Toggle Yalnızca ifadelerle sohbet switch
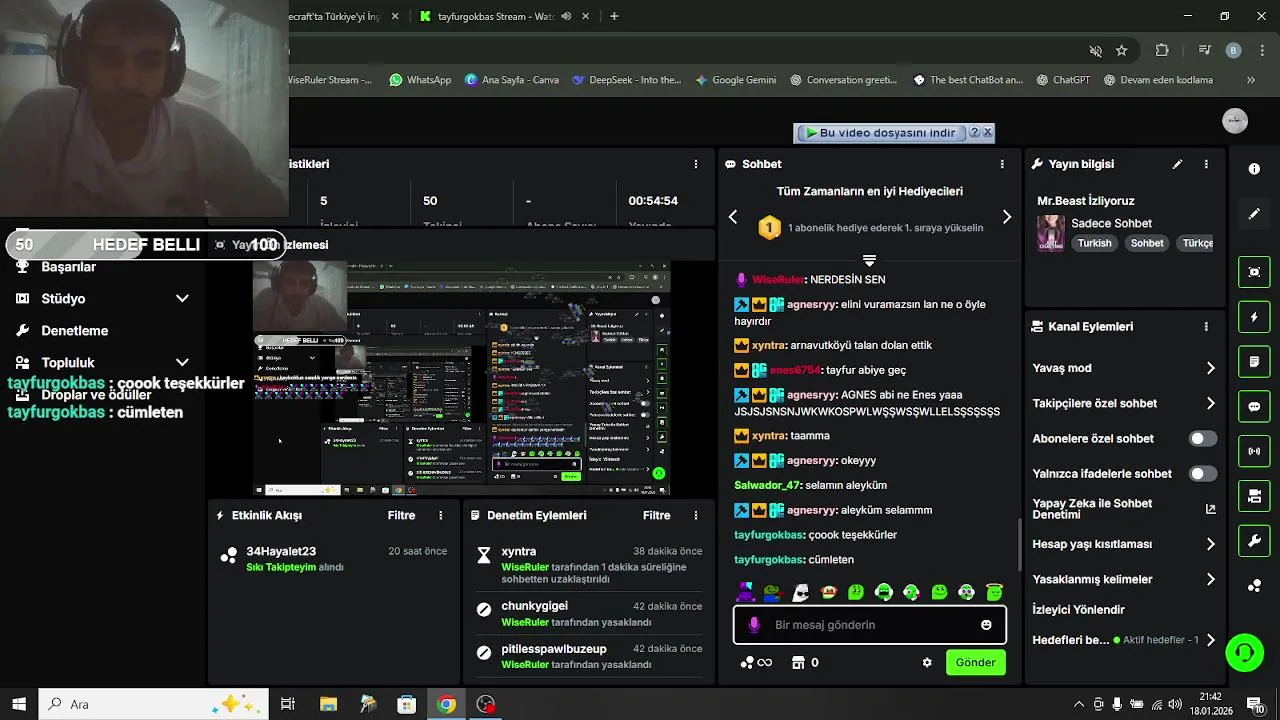The image size is (1280, 720). [x=1203, y=474]
